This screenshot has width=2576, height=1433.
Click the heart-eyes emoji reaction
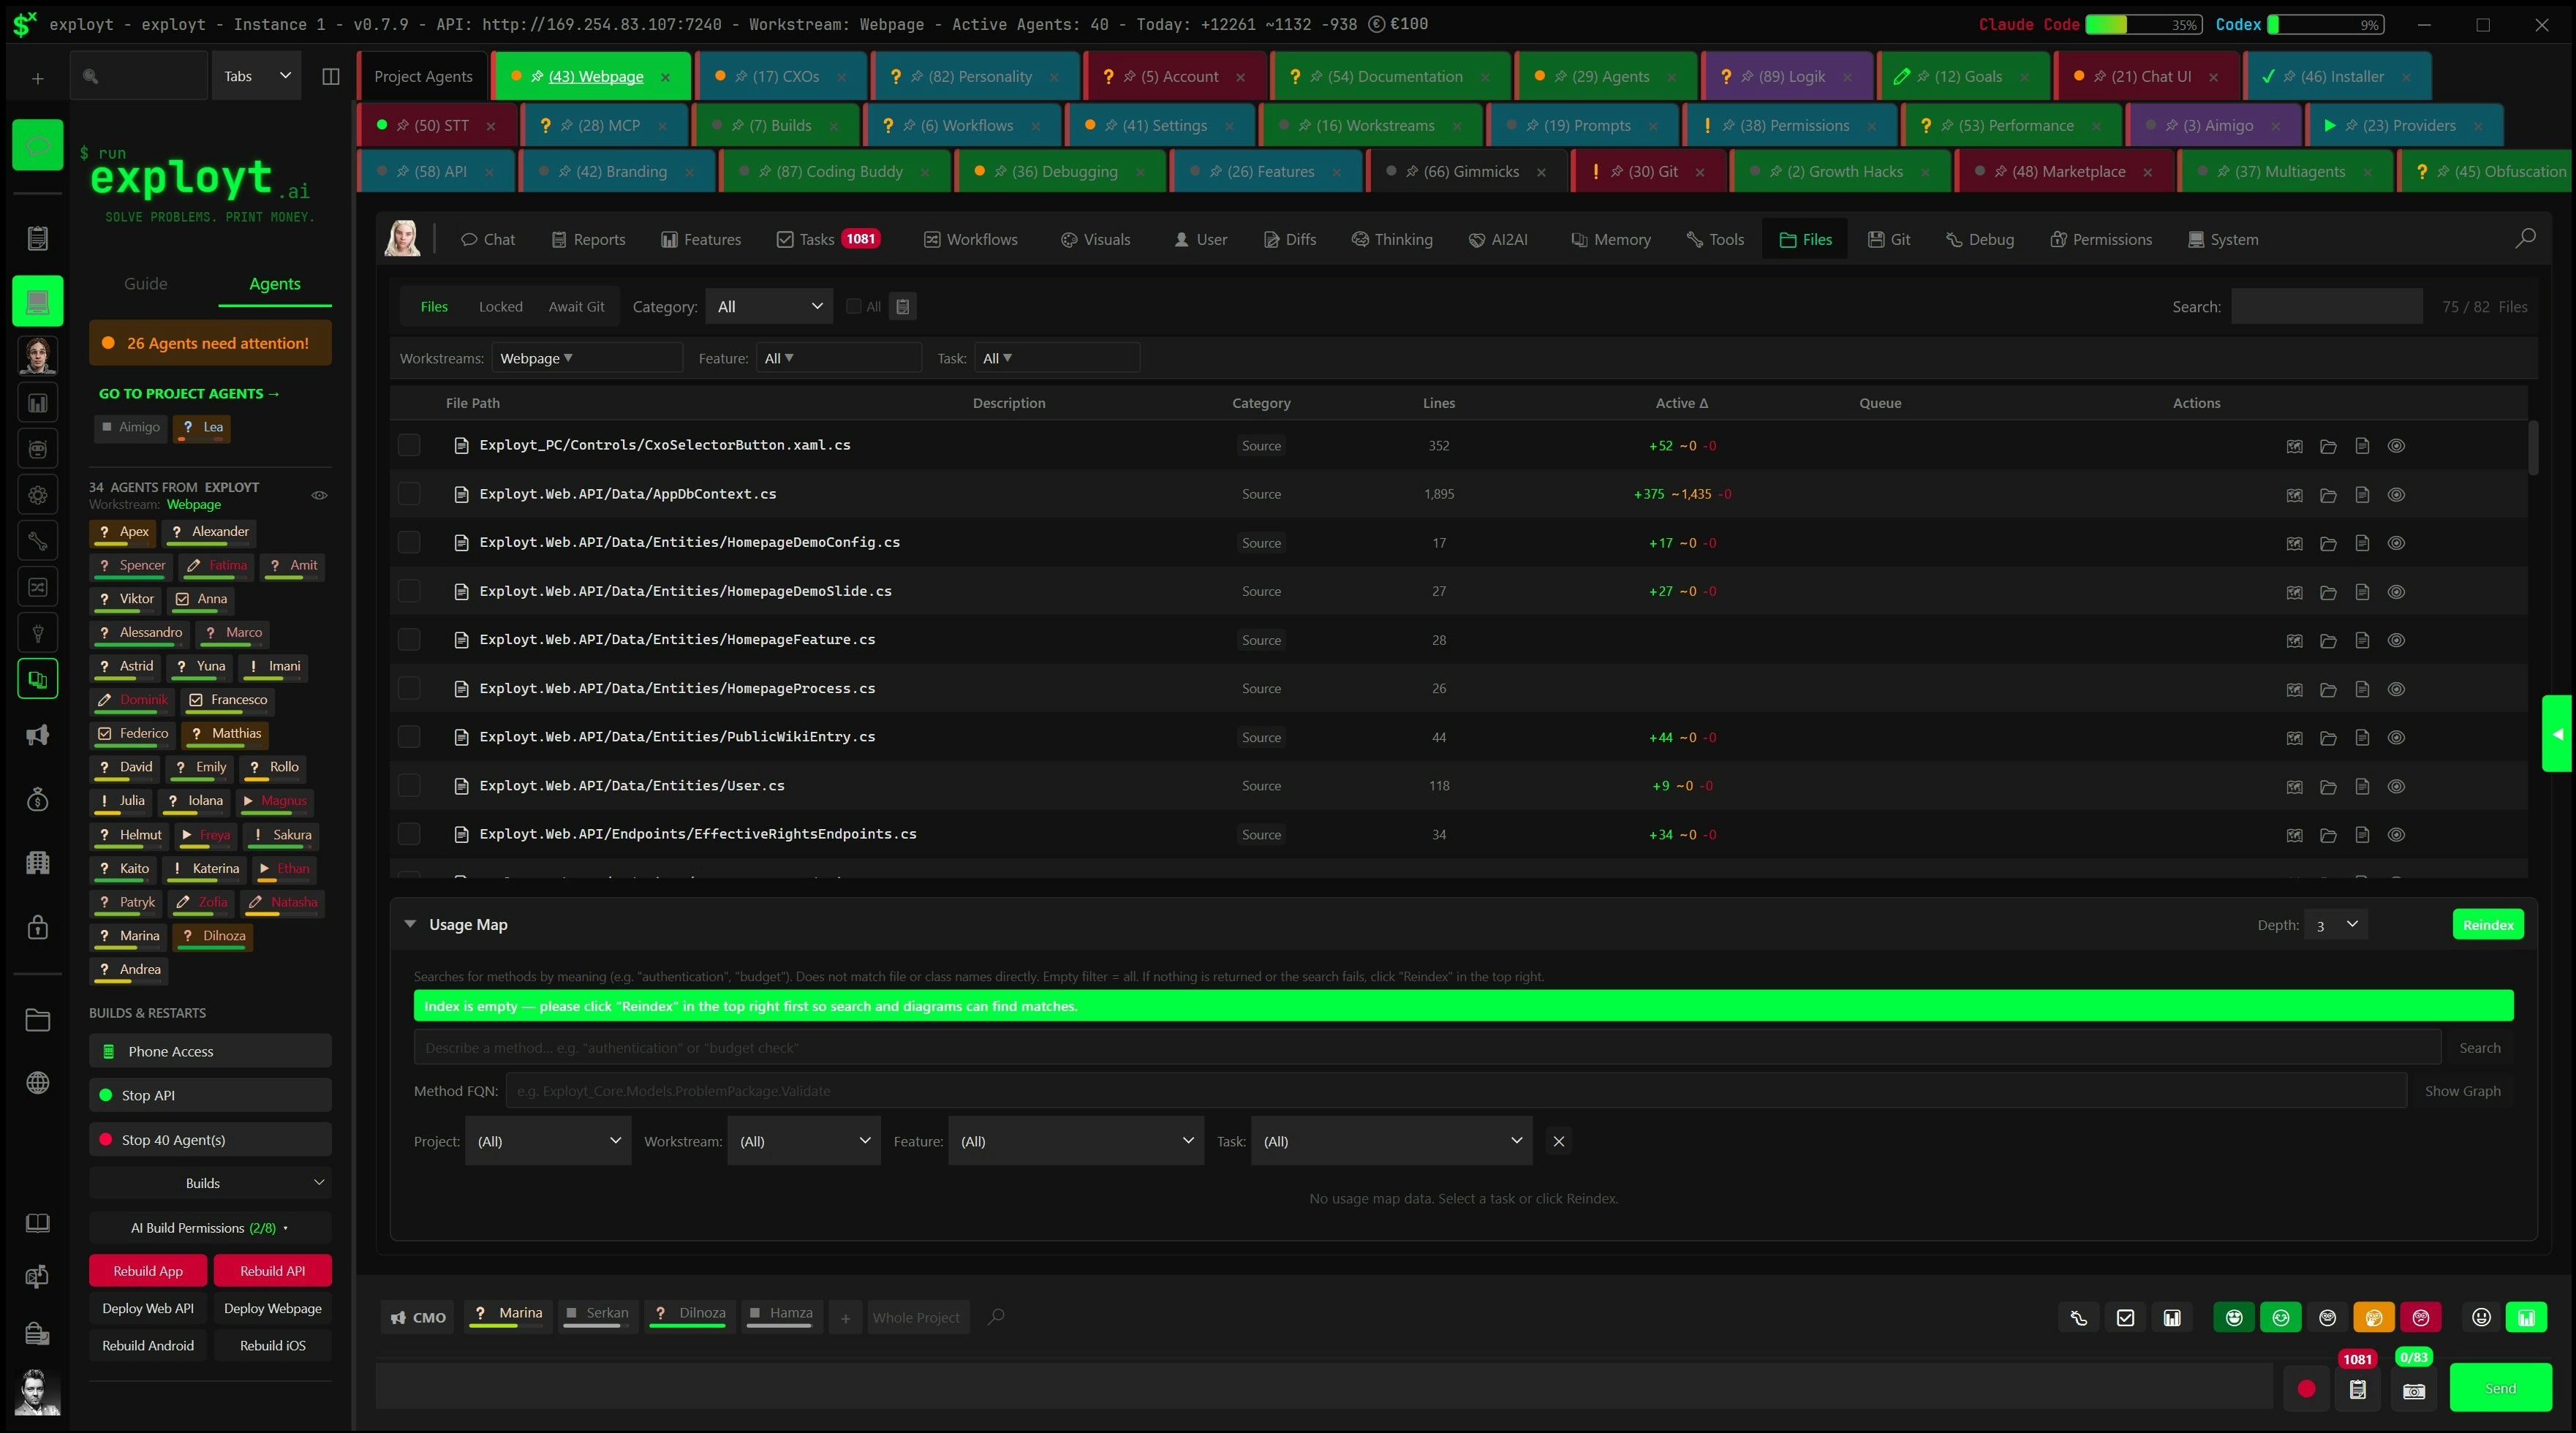[x=2234, y=1318]
